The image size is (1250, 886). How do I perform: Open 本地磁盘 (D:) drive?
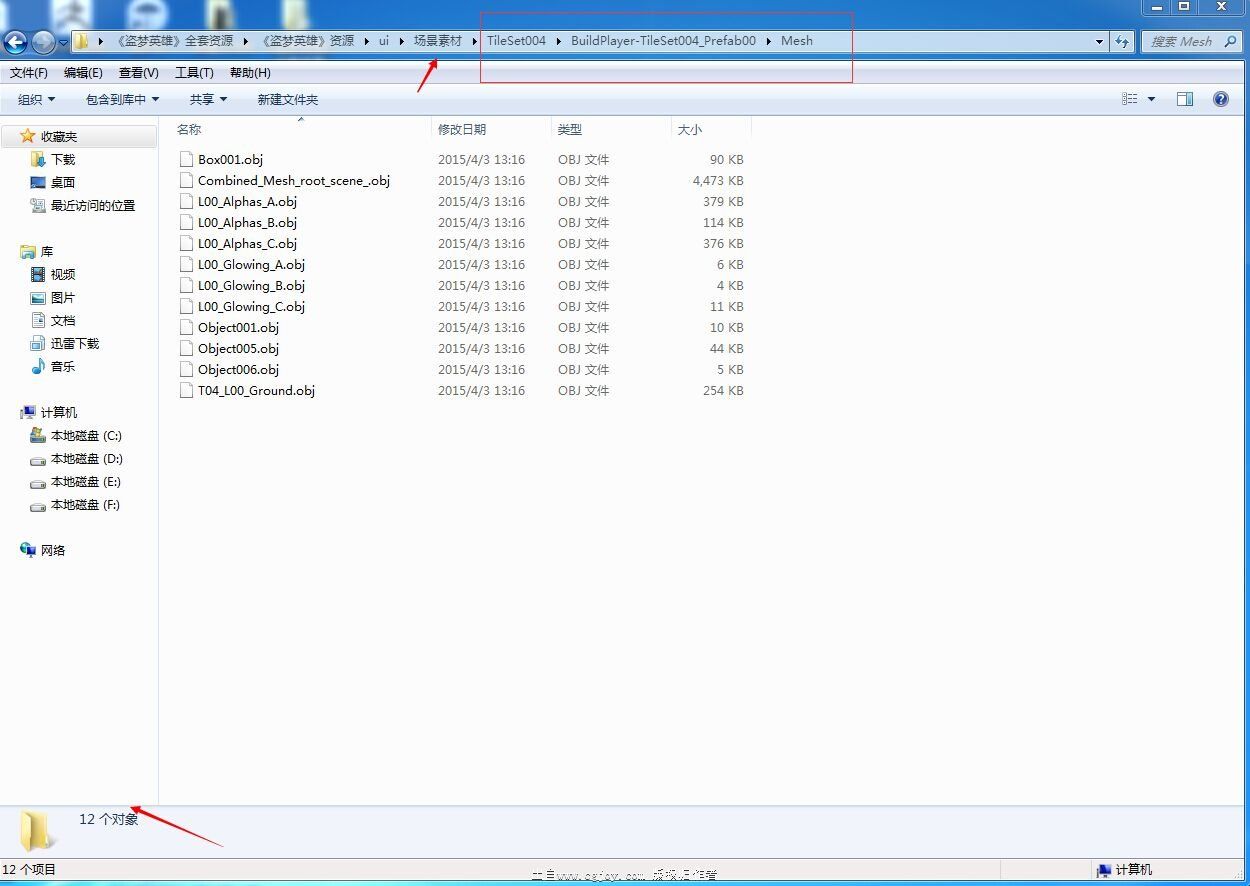(x=86, y=459)
